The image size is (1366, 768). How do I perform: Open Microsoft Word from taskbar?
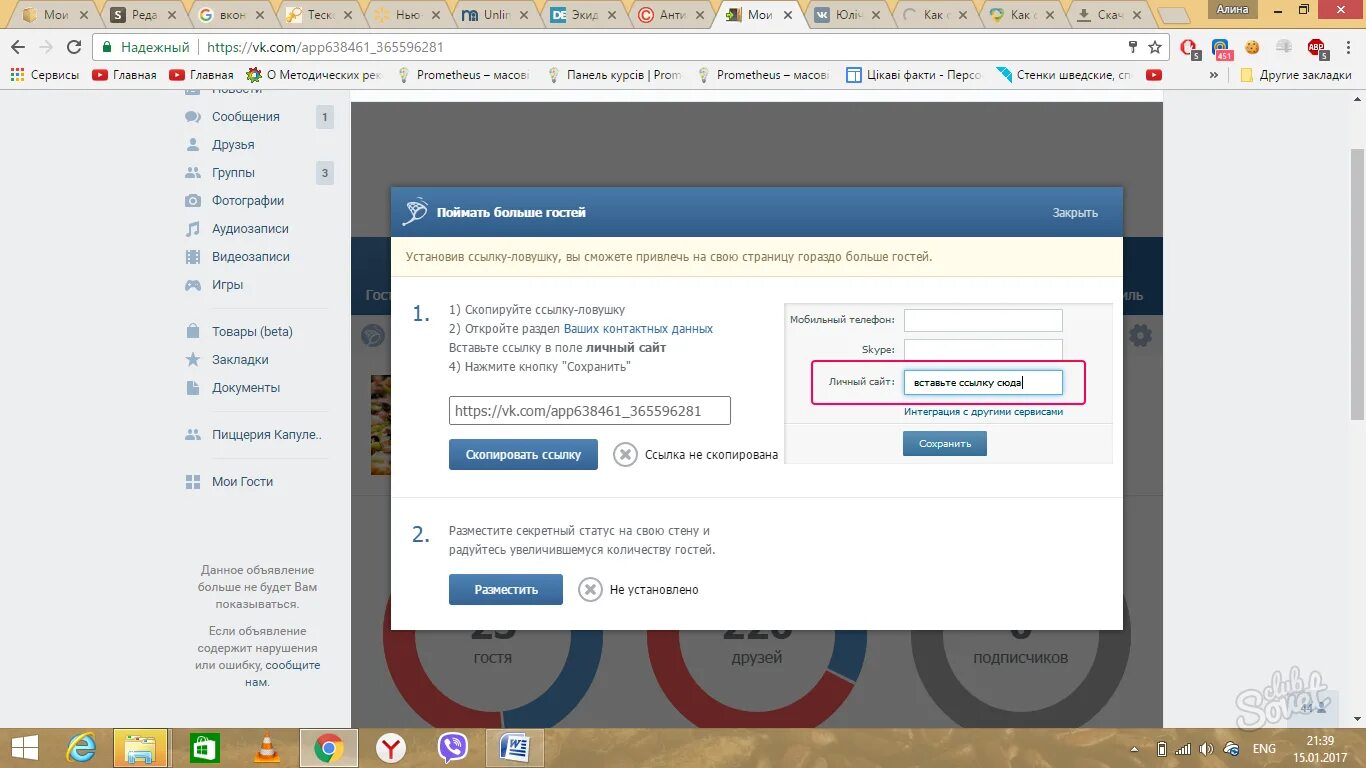[x=515, y=748]
